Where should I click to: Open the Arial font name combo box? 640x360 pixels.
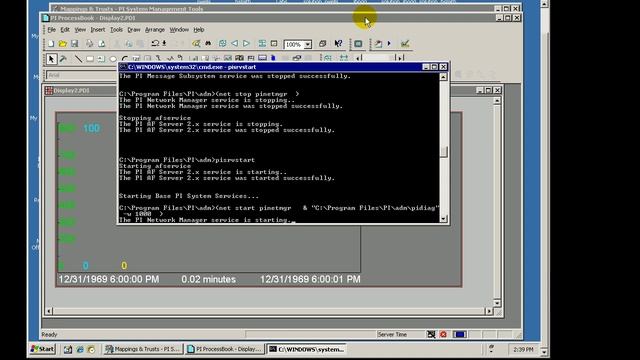(x=82, y=75)
